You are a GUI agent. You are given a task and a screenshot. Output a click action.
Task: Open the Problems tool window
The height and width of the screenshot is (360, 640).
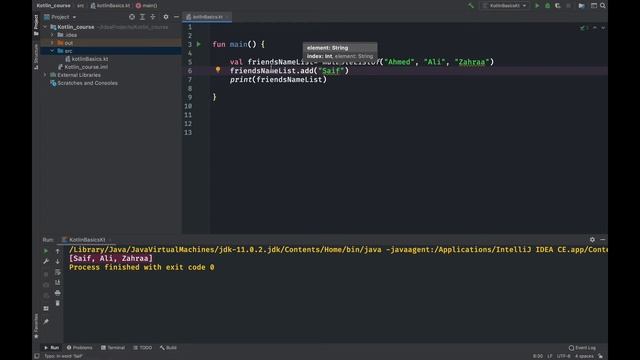coord(80,348)
